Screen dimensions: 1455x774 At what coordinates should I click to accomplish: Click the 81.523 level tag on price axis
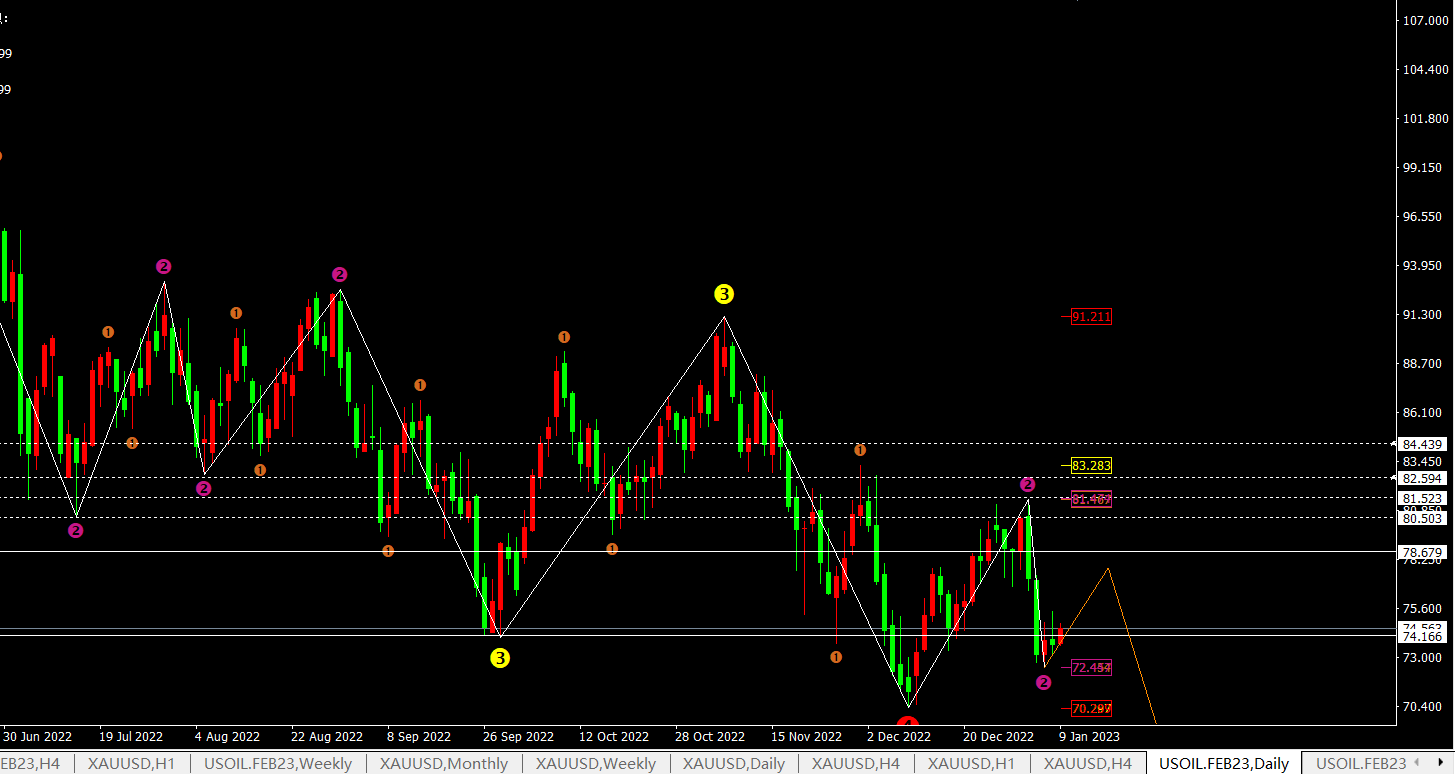(x=1422, y=498)
